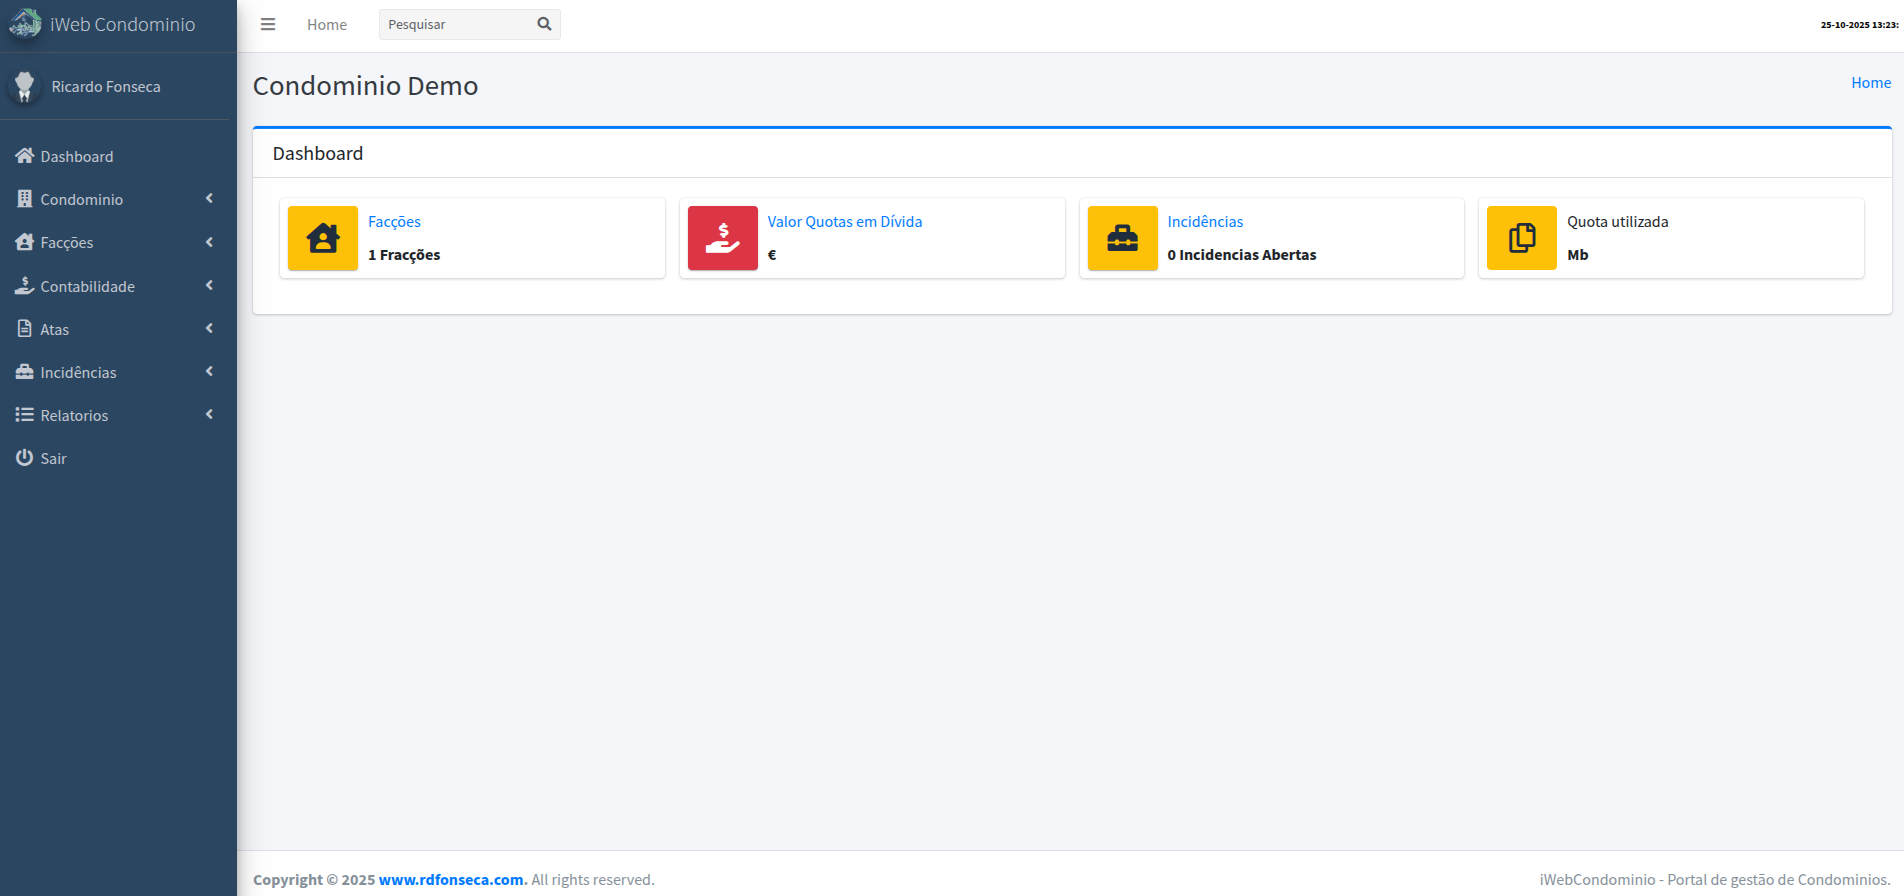
Task: Follow the www.rdfonseca.com footer link
Action: point(451,880)
